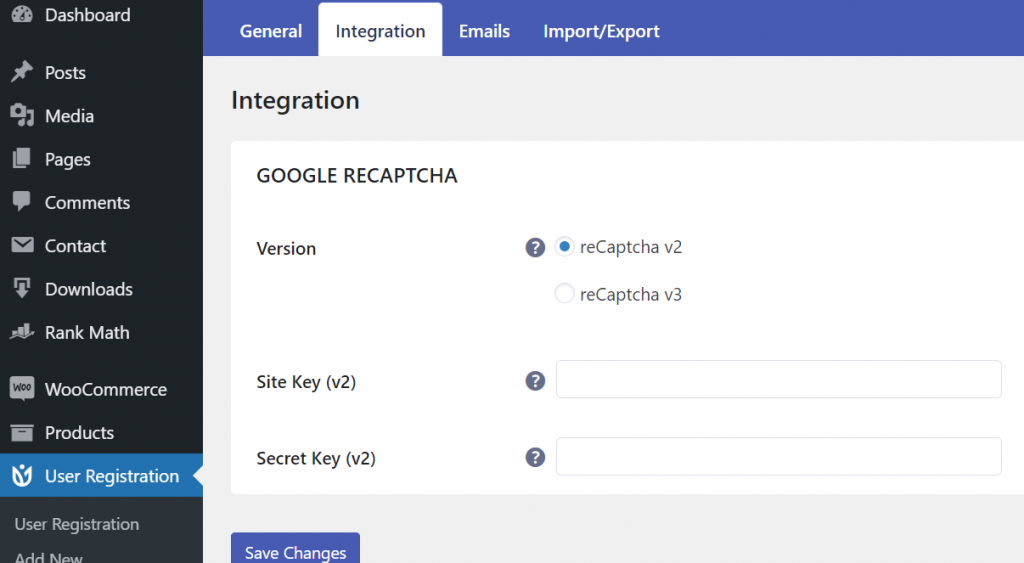Click the Media library icon
Screen dimensions: 1024x563
22,116
